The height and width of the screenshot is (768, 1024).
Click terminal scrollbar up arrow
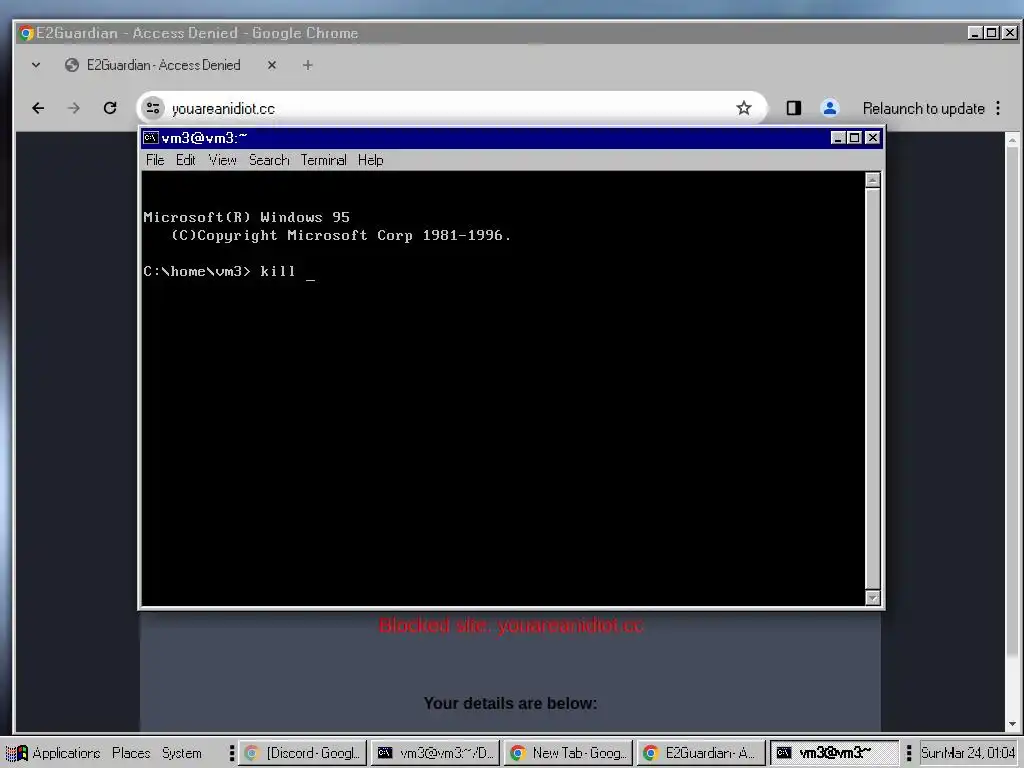tap(872, 180)
